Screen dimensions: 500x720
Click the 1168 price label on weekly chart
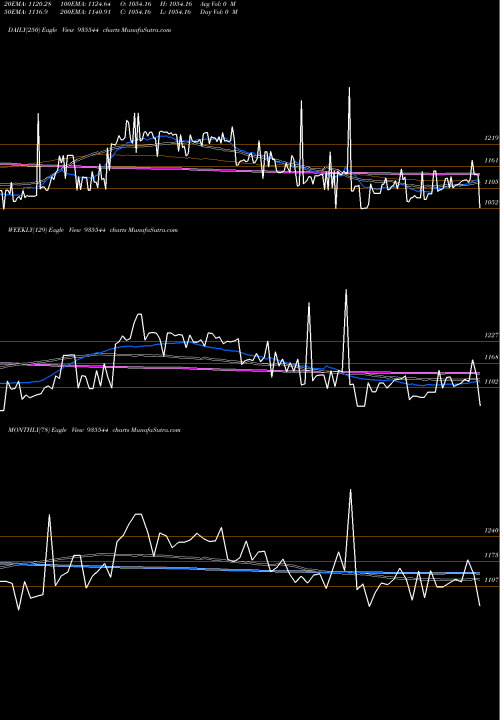pos(491,357)
